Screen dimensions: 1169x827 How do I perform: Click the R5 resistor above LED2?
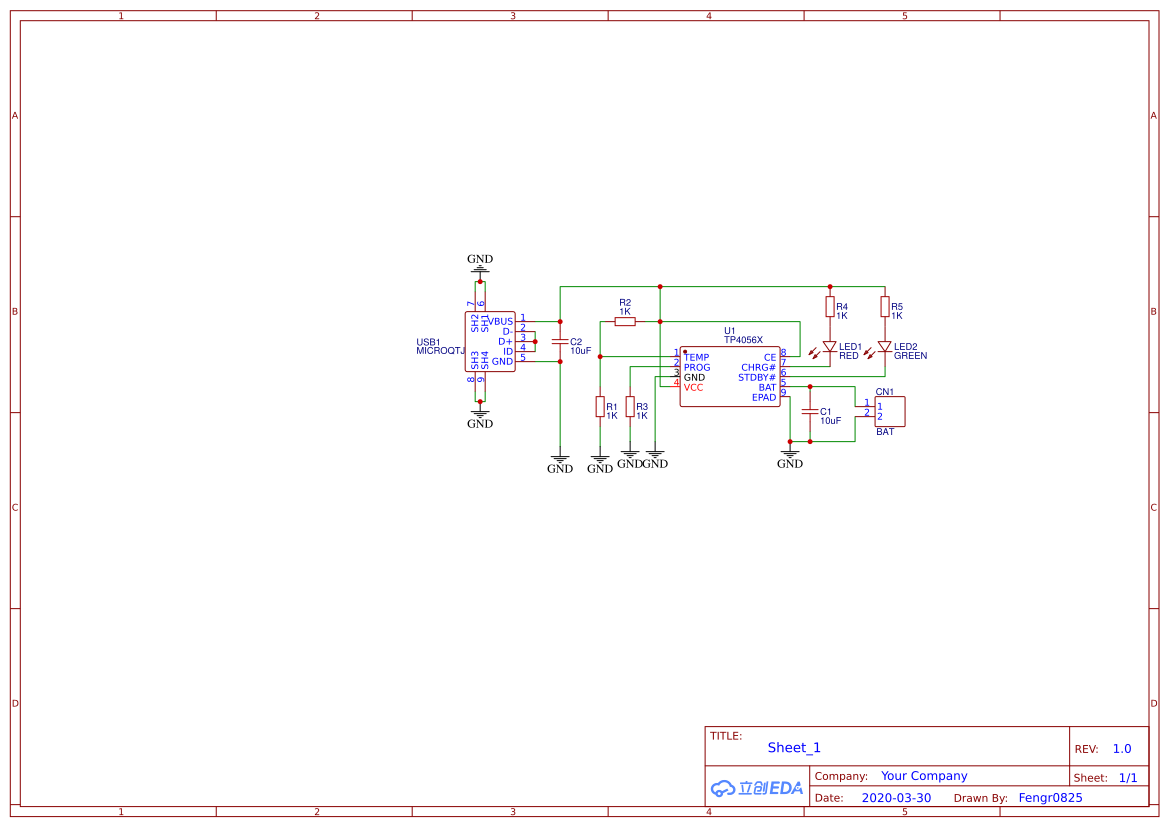(x=884, y=305)
